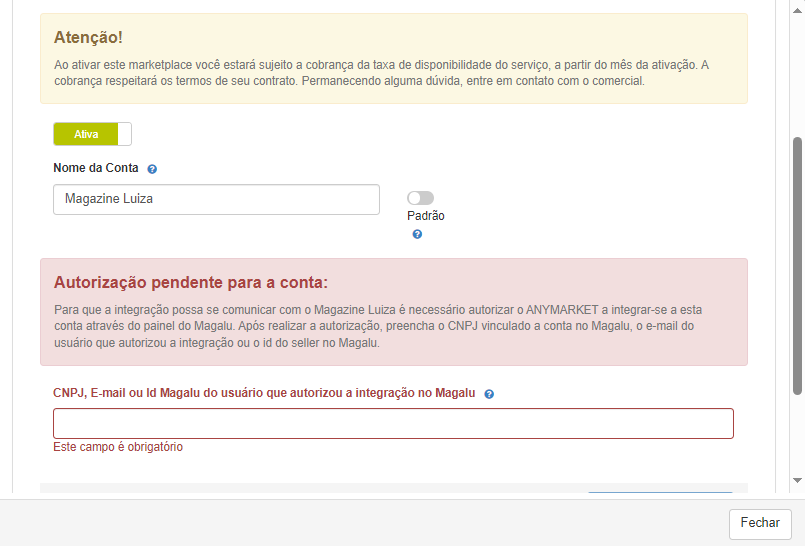Click the 'Atenção!' warning heading
The image size is (805, 546).
88,37
